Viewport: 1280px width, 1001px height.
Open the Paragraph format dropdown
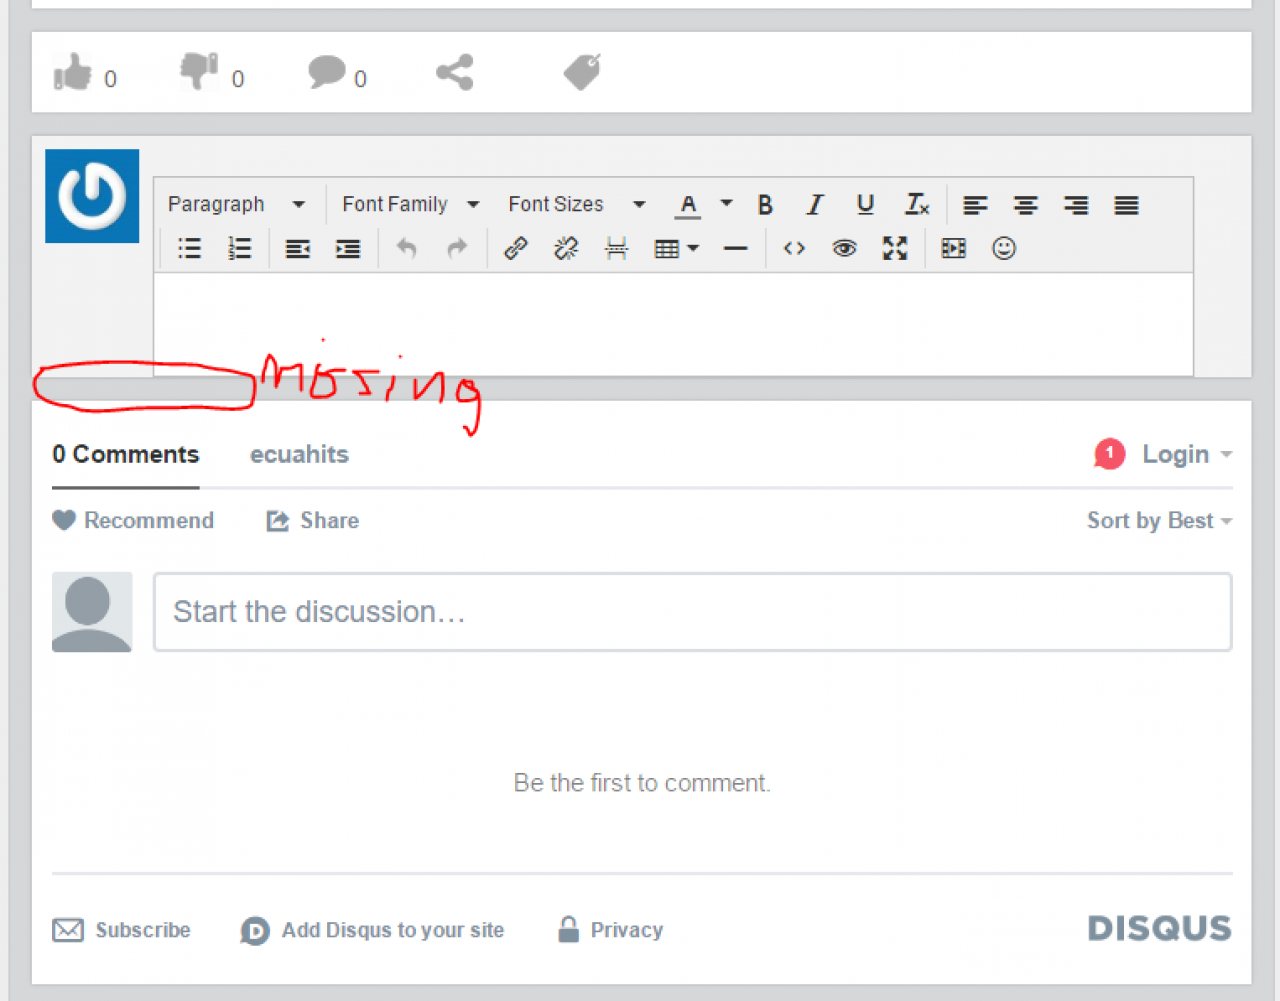pos(236,205)
